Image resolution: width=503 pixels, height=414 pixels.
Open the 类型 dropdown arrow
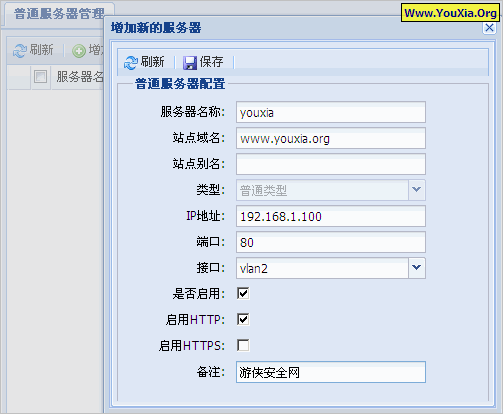[416, 190]
